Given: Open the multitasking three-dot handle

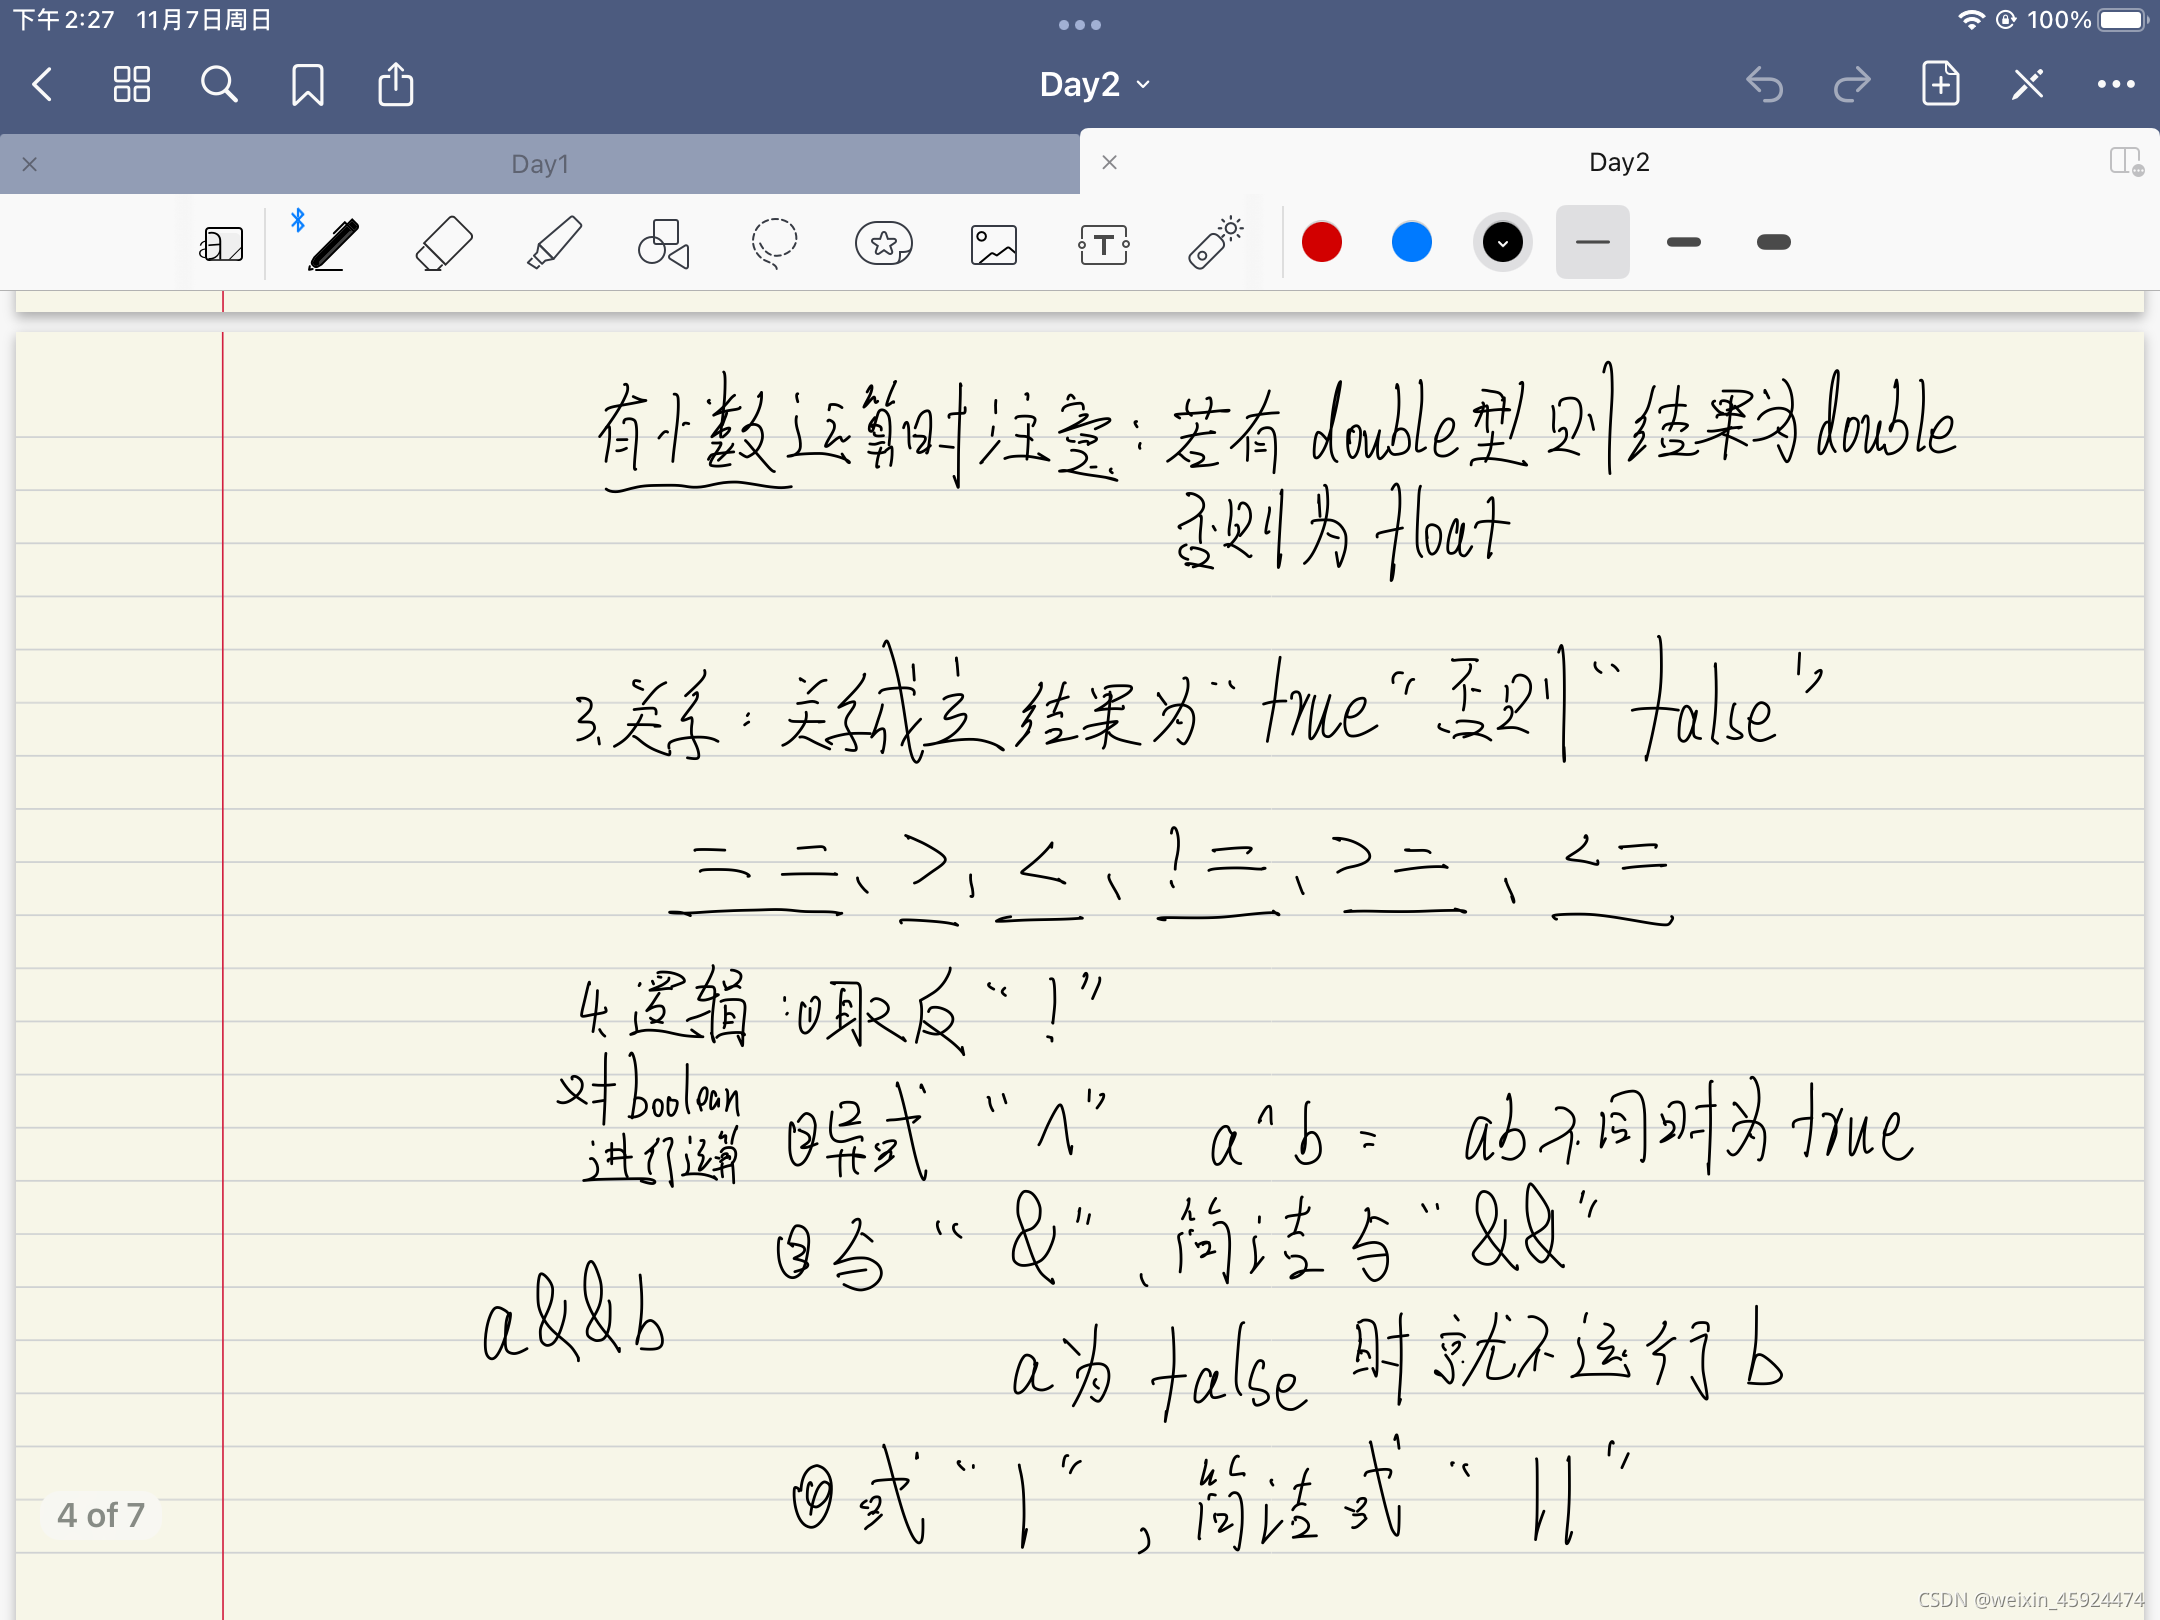Looking at the screenshot, I should [x=1080, y=25].
